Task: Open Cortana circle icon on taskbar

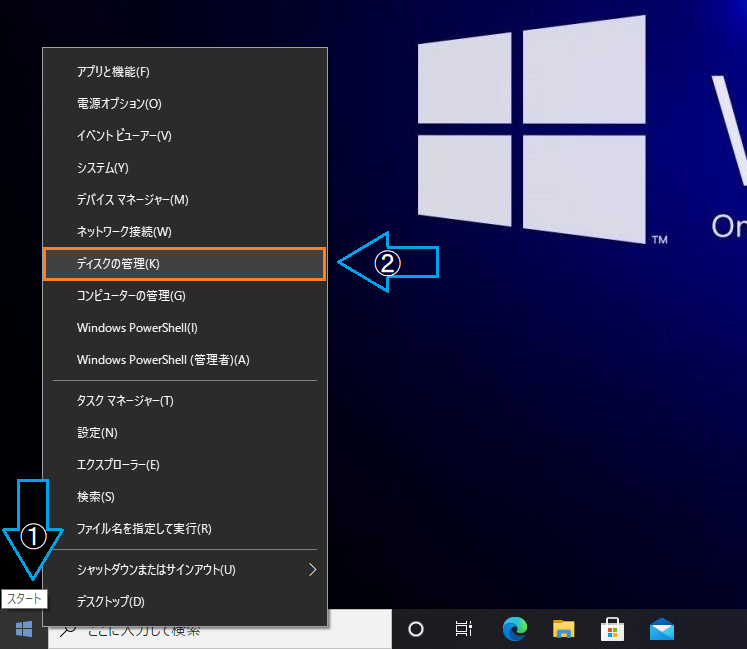Action: tap(416, 629)
